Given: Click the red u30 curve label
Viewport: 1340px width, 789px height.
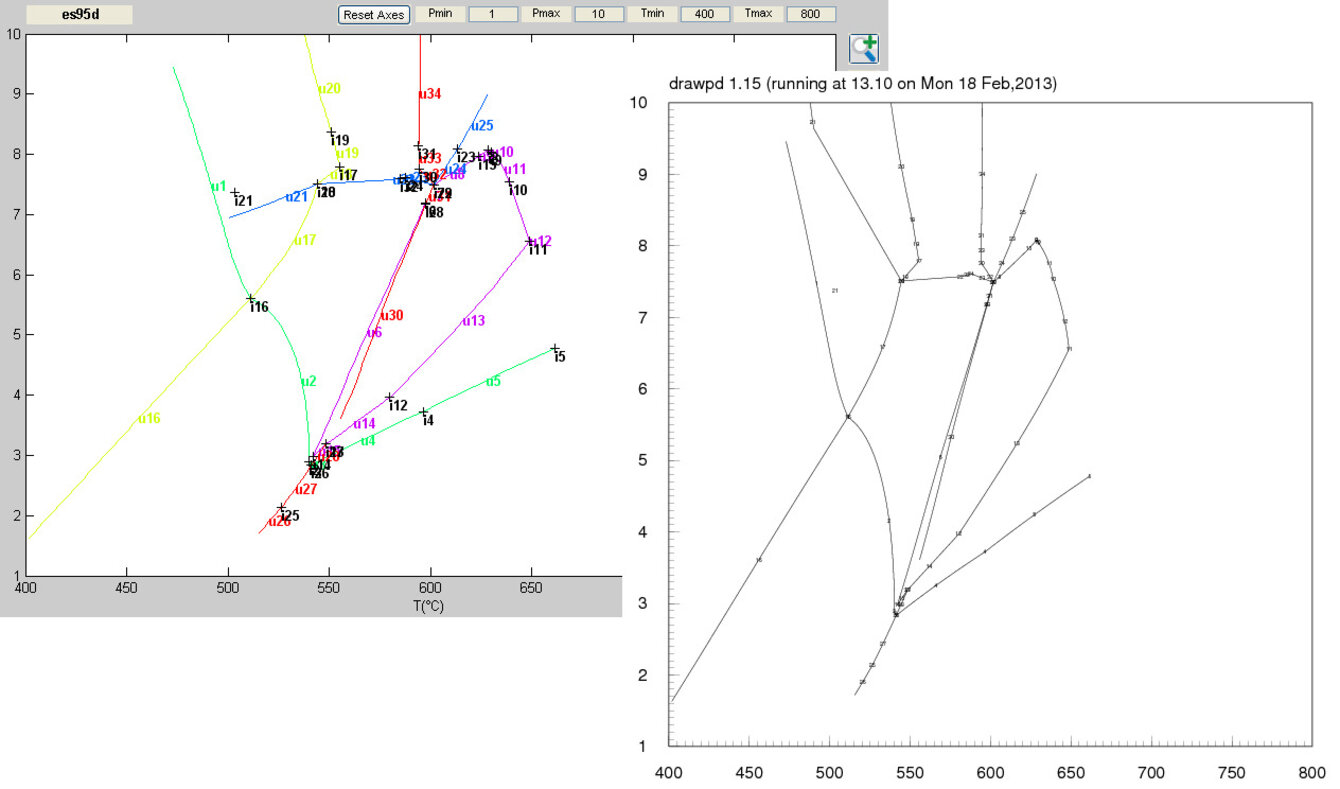Looking at the screenshot, I should [391, 315].
